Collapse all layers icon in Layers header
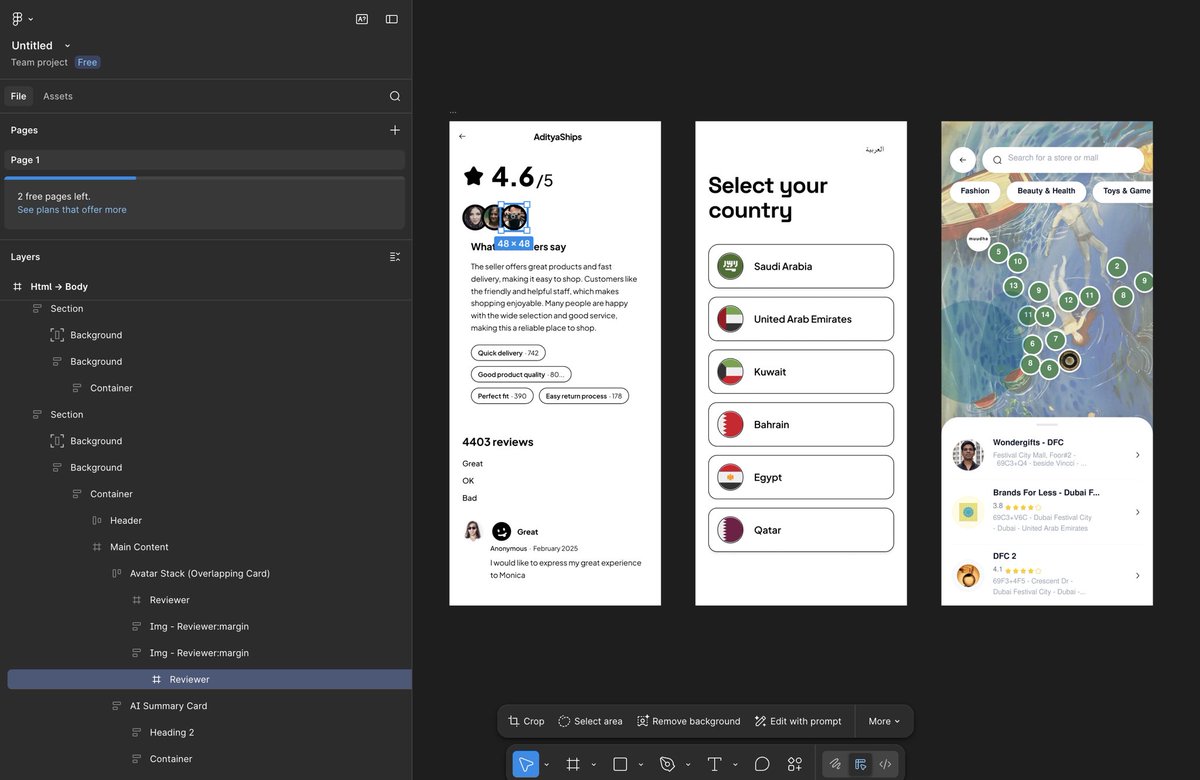 [395, 257]
